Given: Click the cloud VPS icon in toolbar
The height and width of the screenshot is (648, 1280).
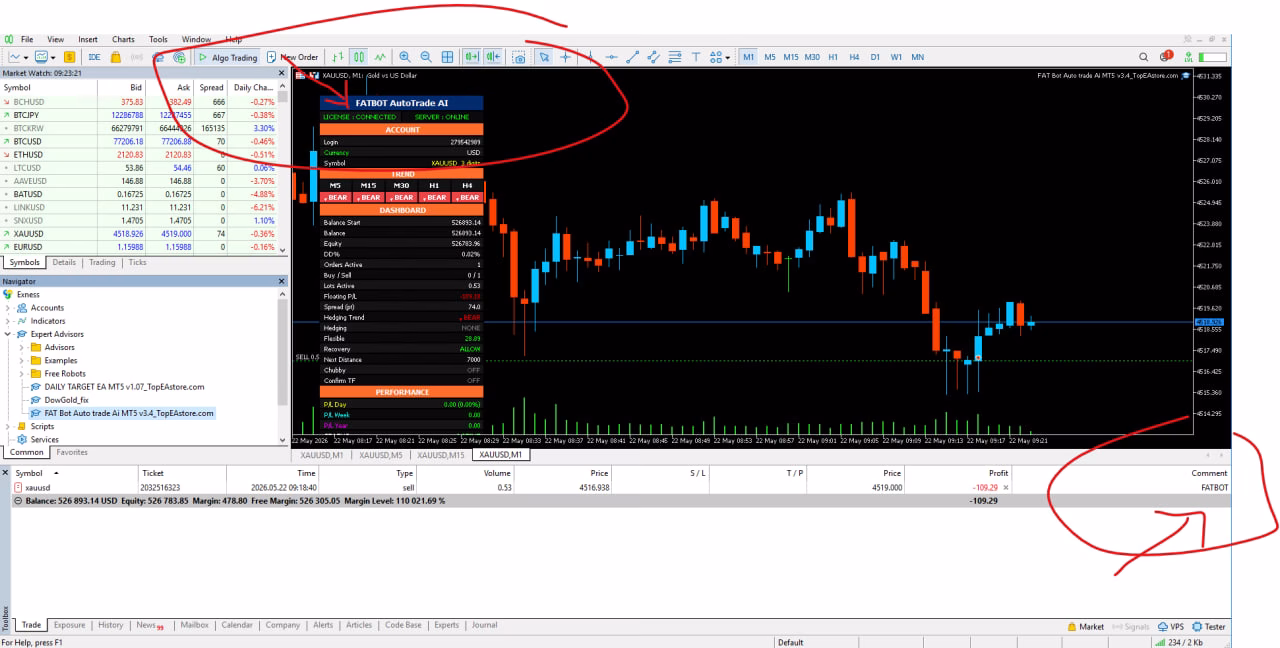Looking at the screenshot, I should pos(158,57).
